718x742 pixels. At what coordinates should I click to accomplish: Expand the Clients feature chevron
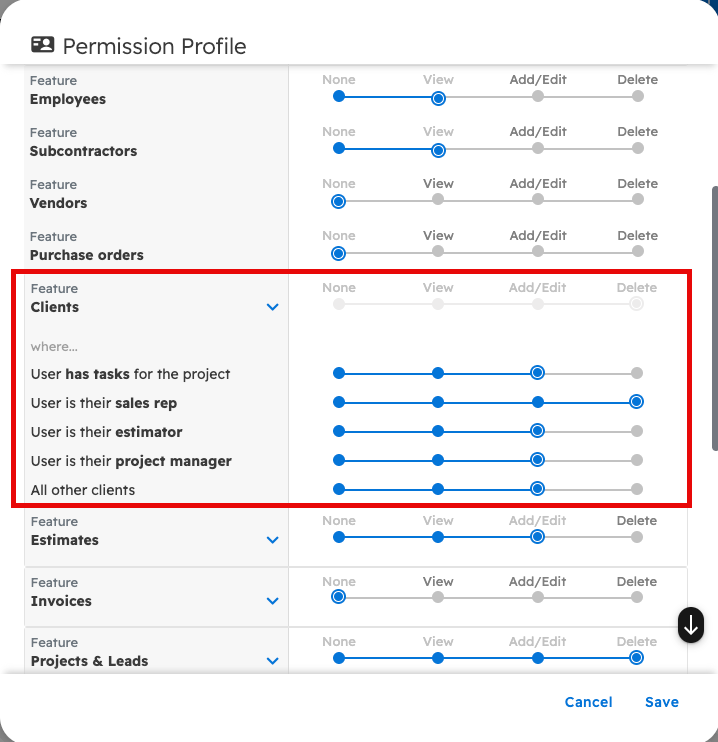pos(273,307)
